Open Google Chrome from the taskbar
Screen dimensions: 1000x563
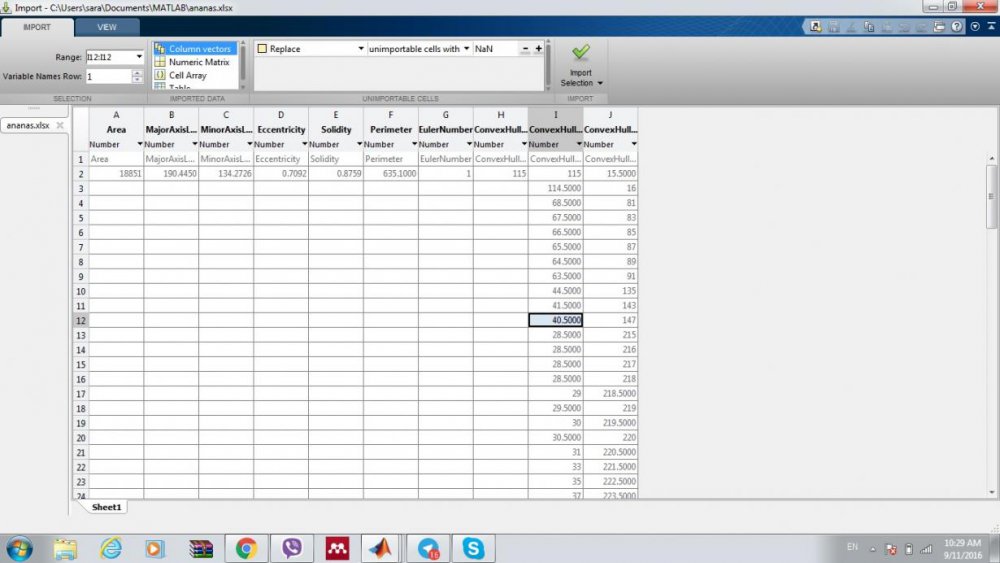point(246,548)
